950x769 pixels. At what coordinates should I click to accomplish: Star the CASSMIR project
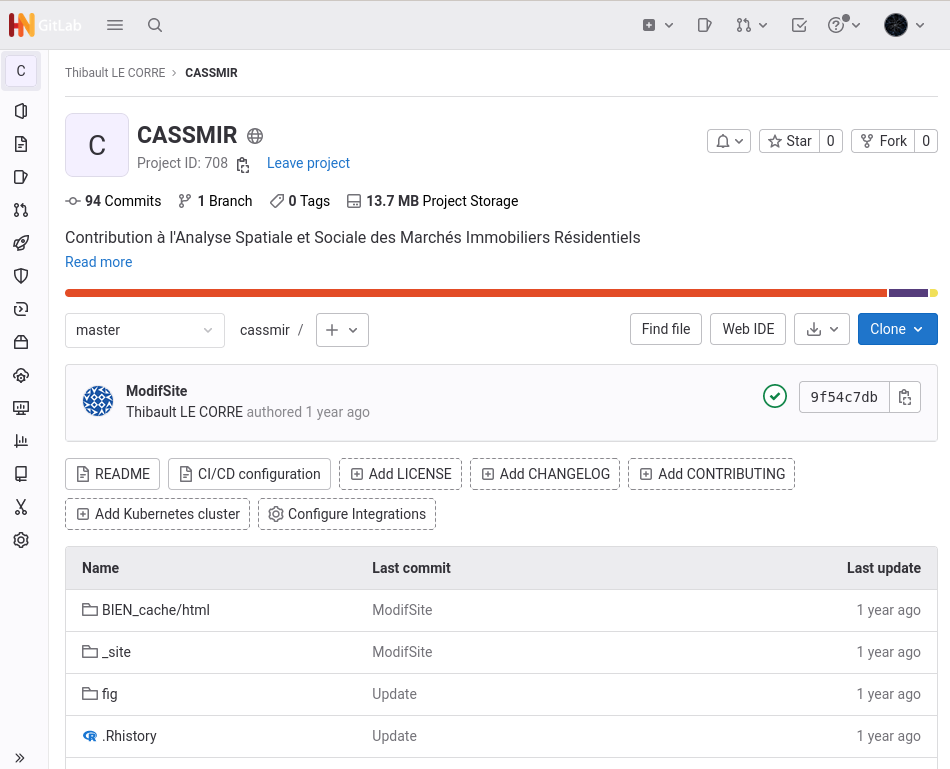(x=789, y=141)
